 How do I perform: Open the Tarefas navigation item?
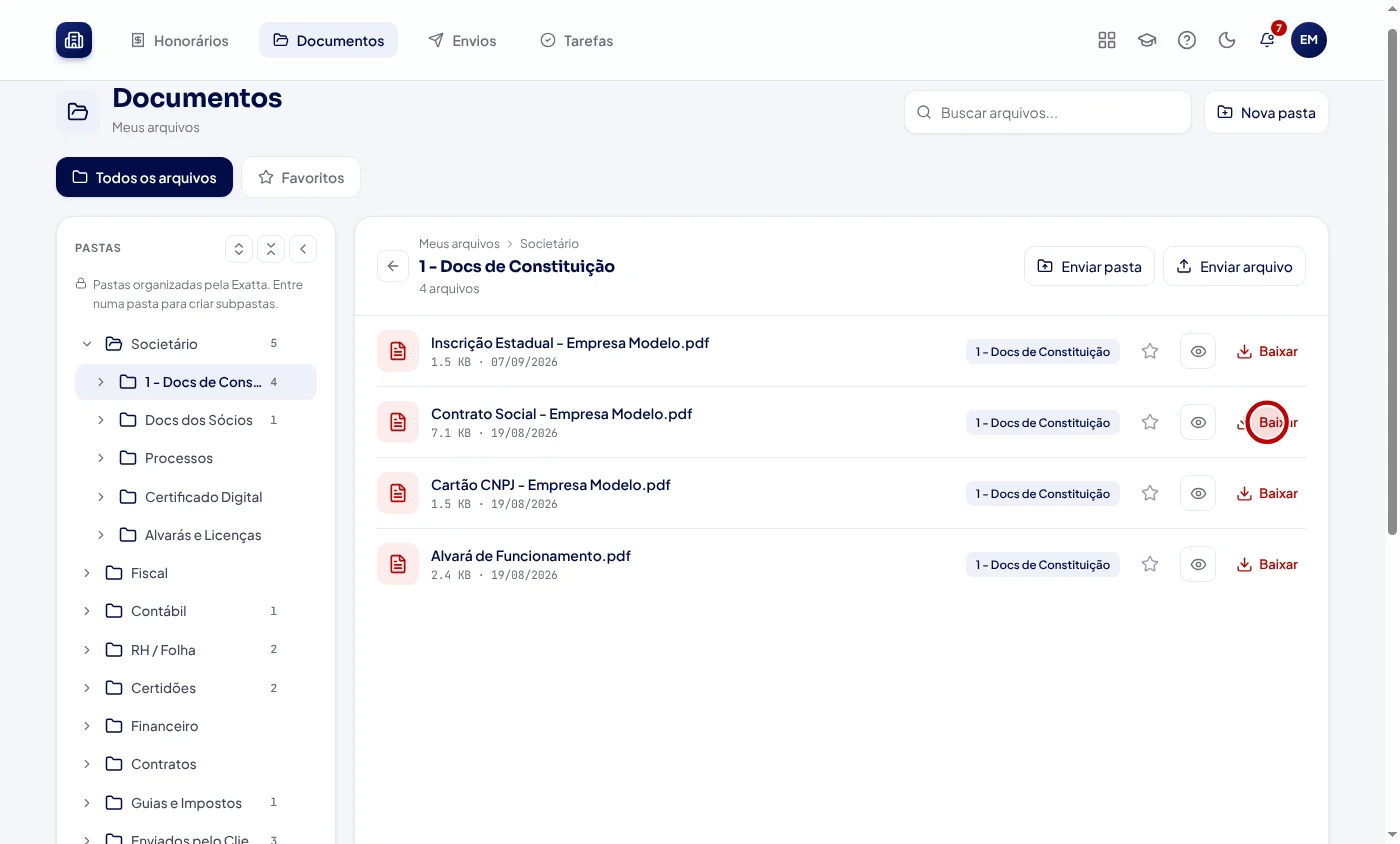coord(577,40)
